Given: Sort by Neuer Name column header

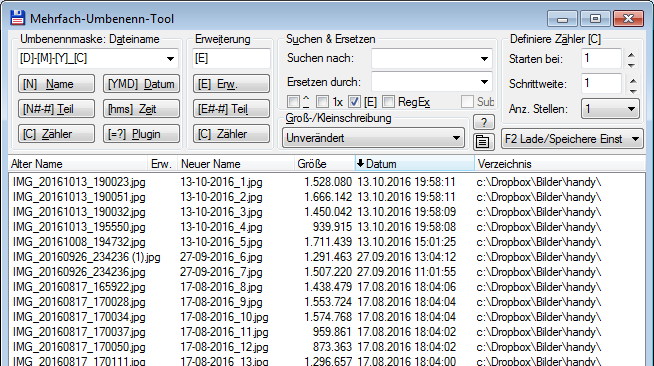Looking at the screenshot, I should (x=236, y=164).
